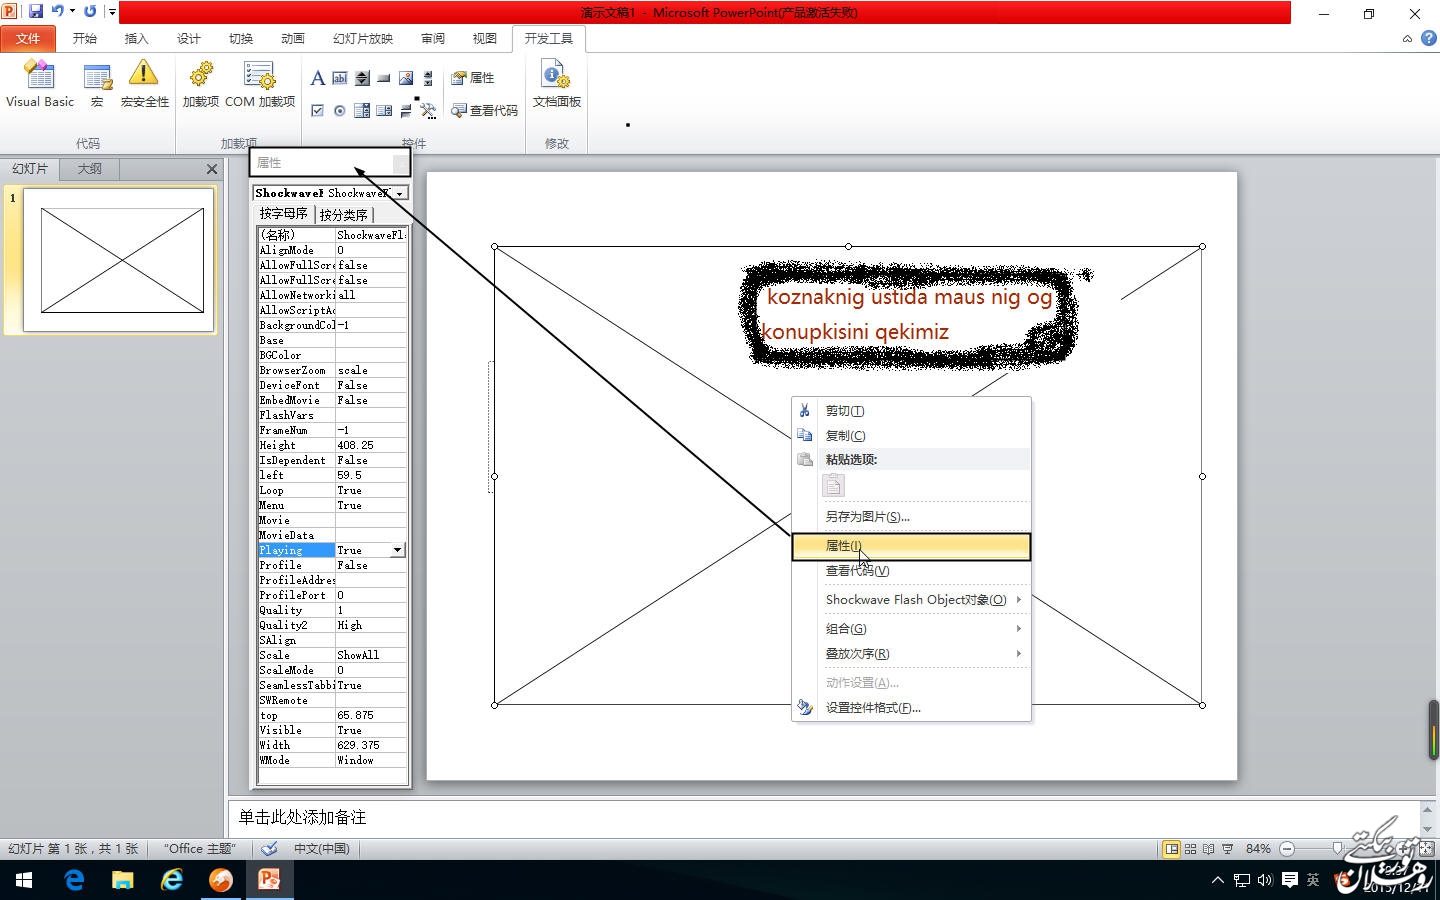Screen dimensions: 1440x900
Task: Save presentation from quick access toolbar
Action: point(36,12)
